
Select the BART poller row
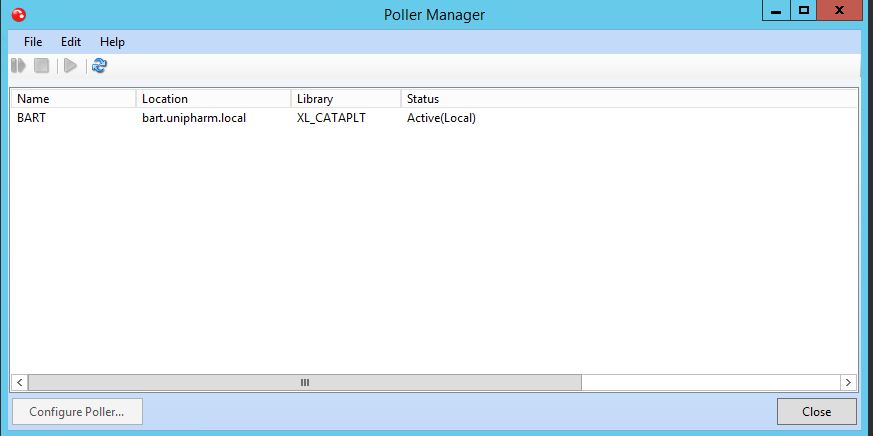click(434, 118)
